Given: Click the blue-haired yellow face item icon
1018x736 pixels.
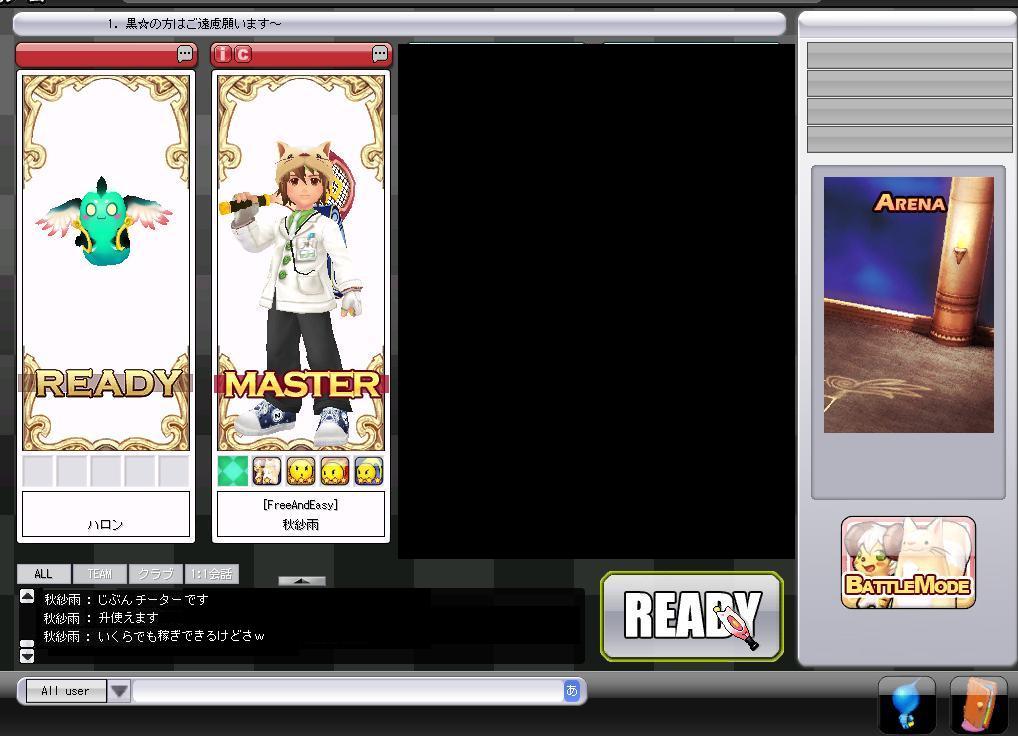Looking at the screenshot, I should tap(368, 471).
